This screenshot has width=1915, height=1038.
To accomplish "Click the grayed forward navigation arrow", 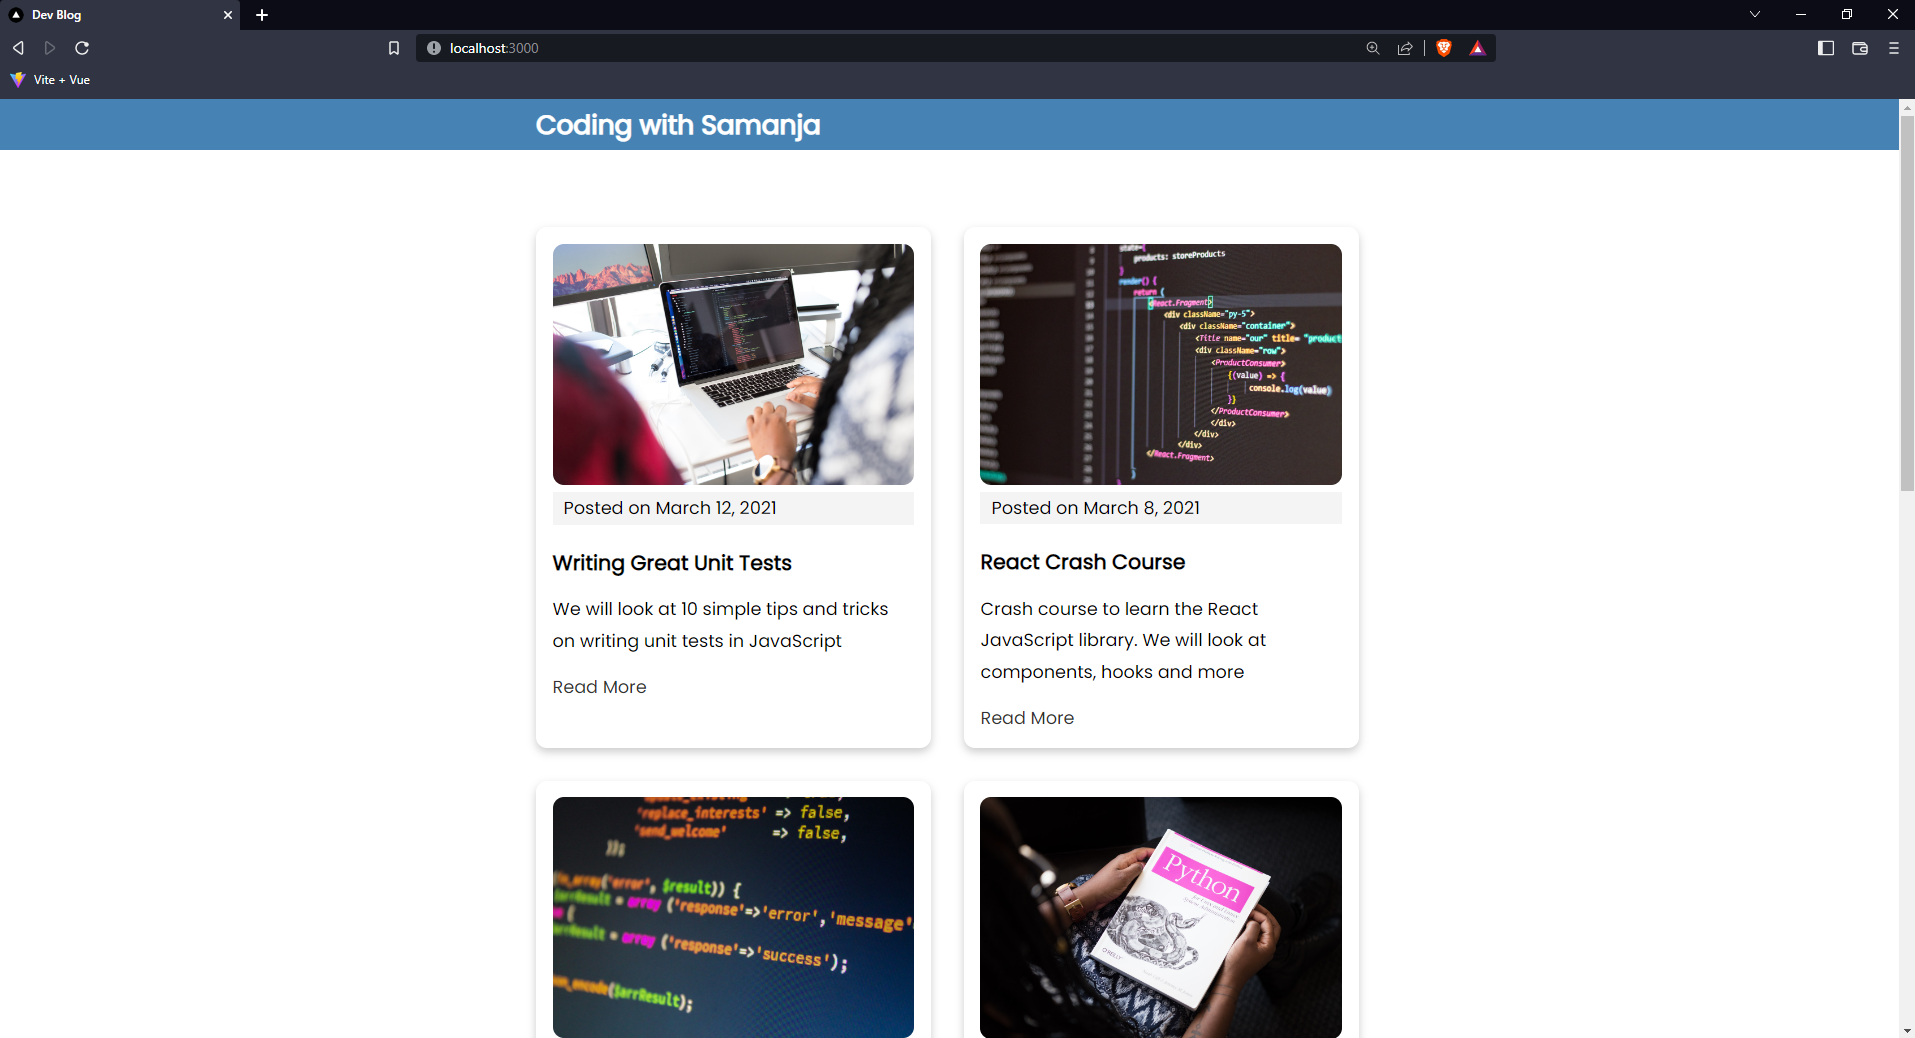I will [x=48, y=47].
